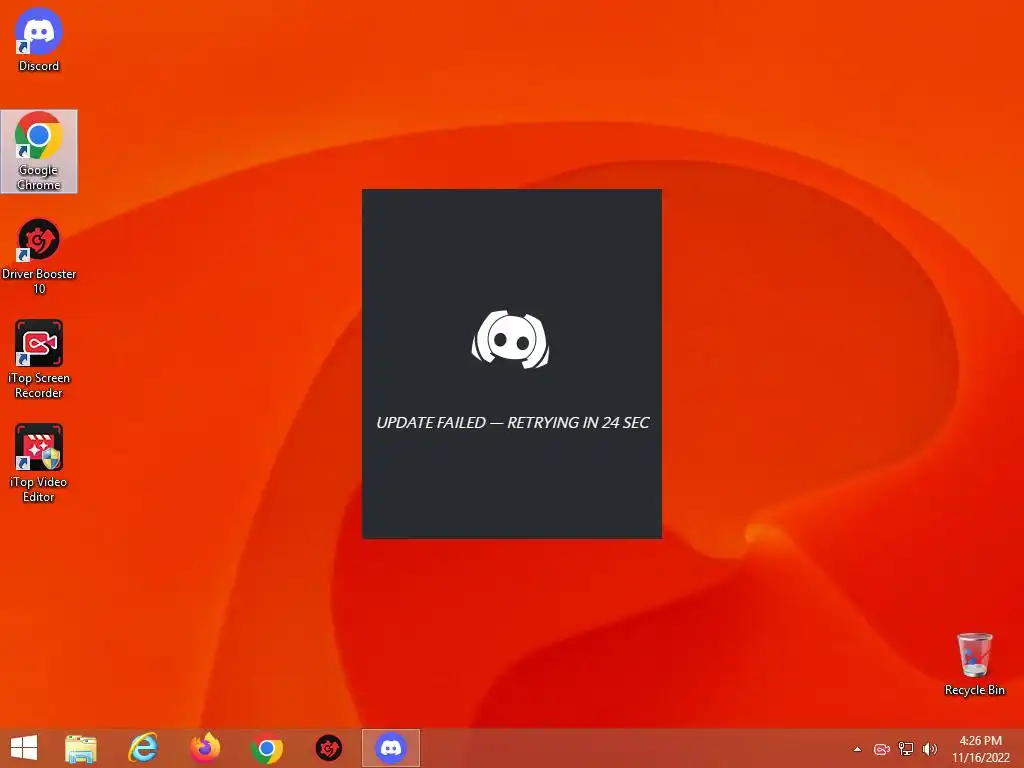Select the Driver Booster 10 desktop icon
Image resolution: width=1024 pixels, height=768 pixels.
(x=39, y=256)
